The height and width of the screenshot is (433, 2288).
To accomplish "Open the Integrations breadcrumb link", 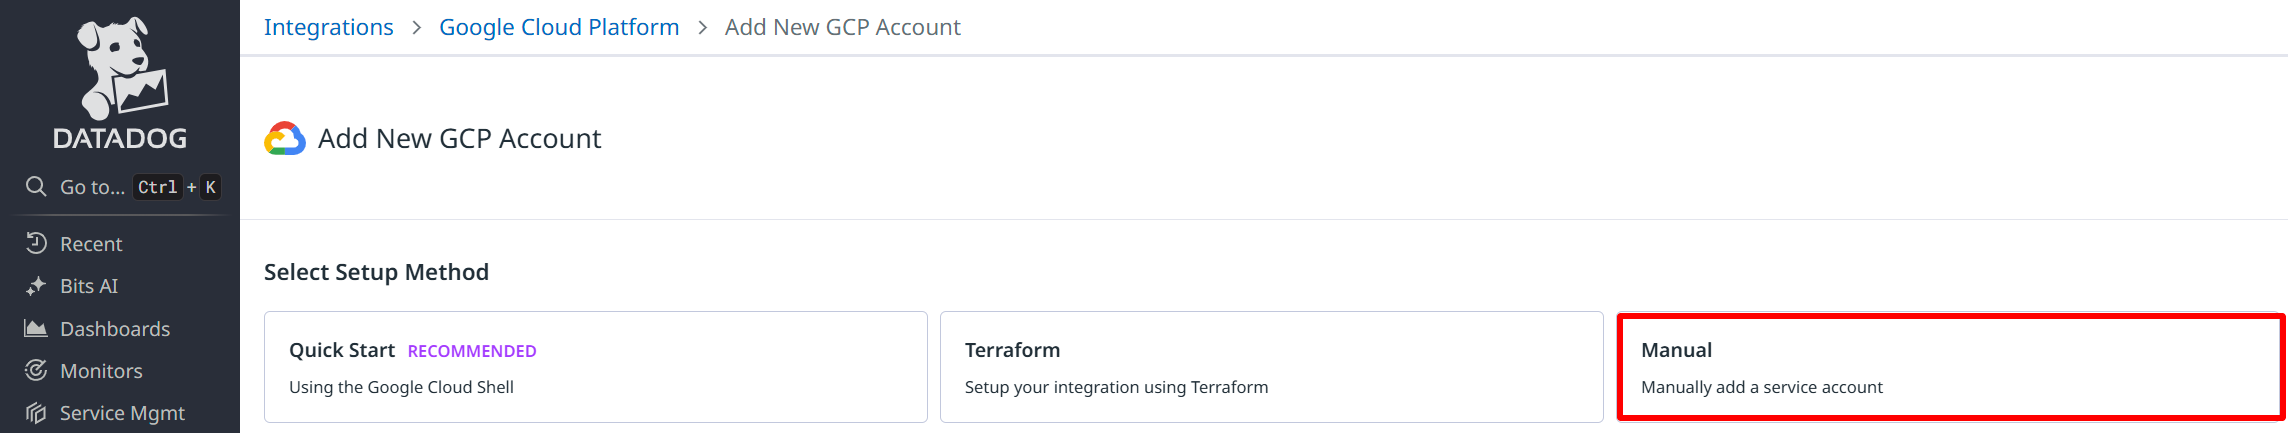I will [328, 27].
